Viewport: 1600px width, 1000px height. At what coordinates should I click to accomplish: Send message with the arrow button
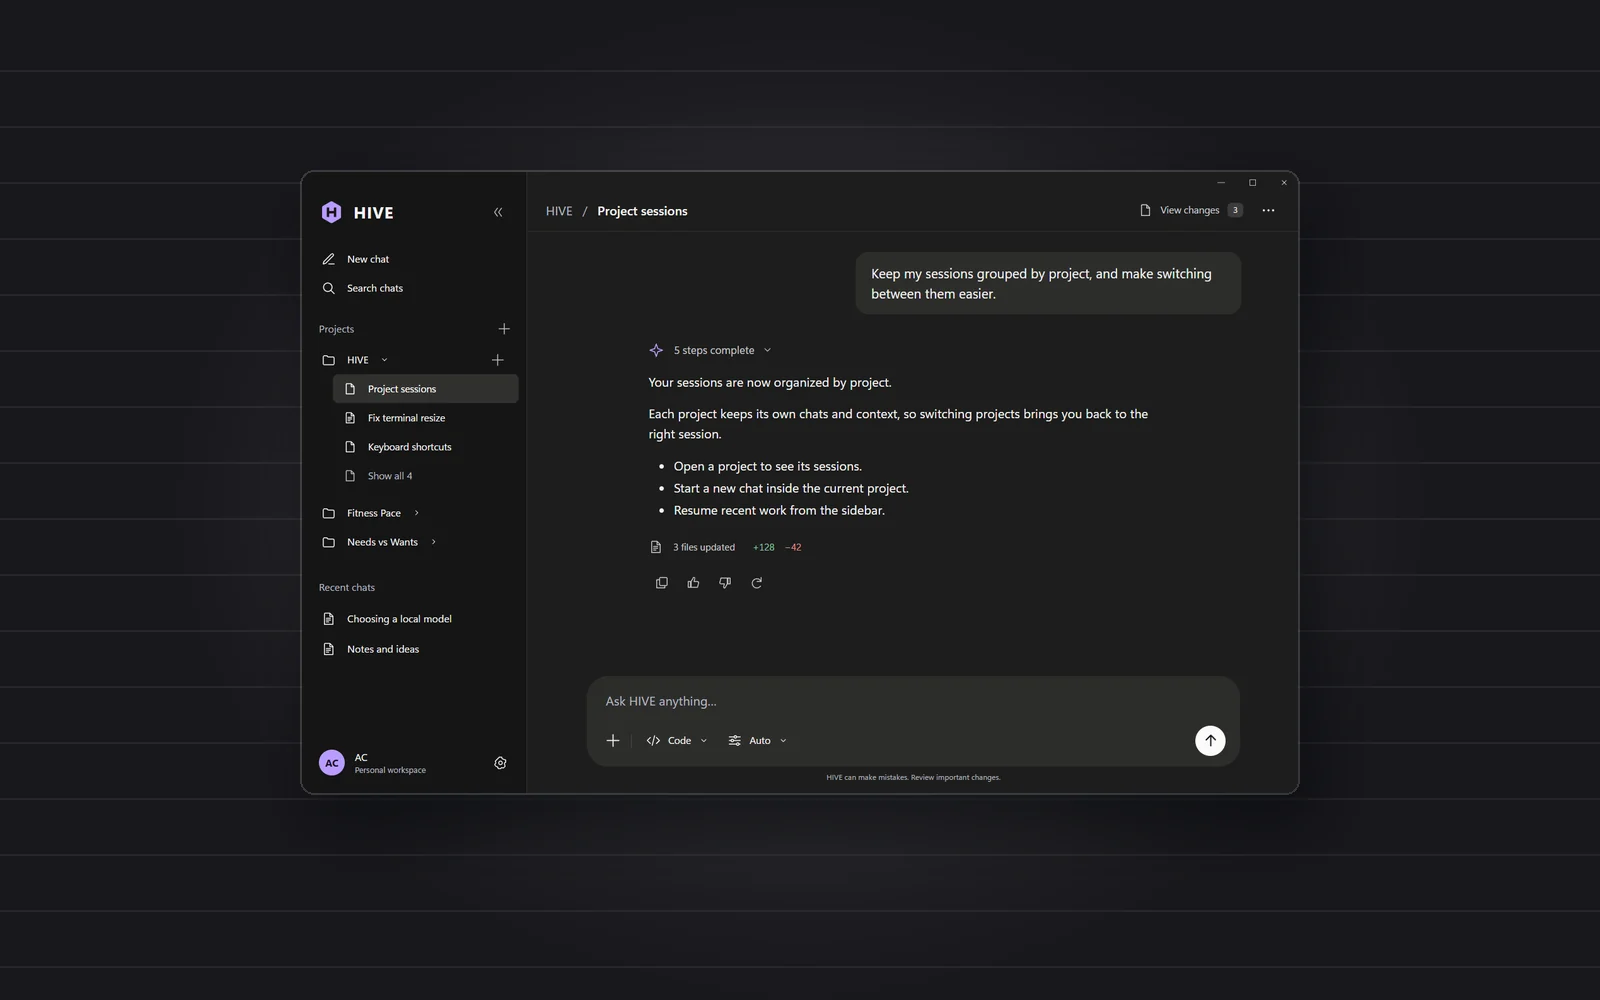[x=1210, y=741]
